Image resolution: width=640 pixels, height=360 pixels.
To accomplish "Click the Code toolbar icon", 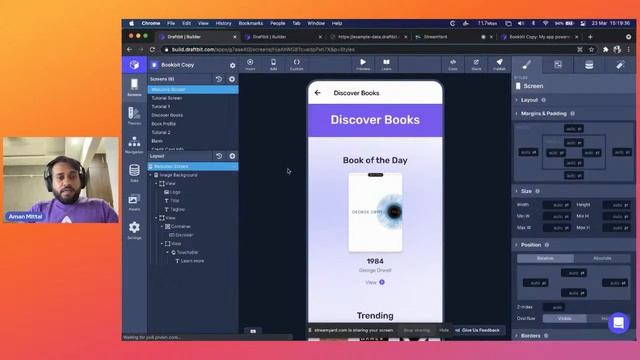I will [453, 64].
